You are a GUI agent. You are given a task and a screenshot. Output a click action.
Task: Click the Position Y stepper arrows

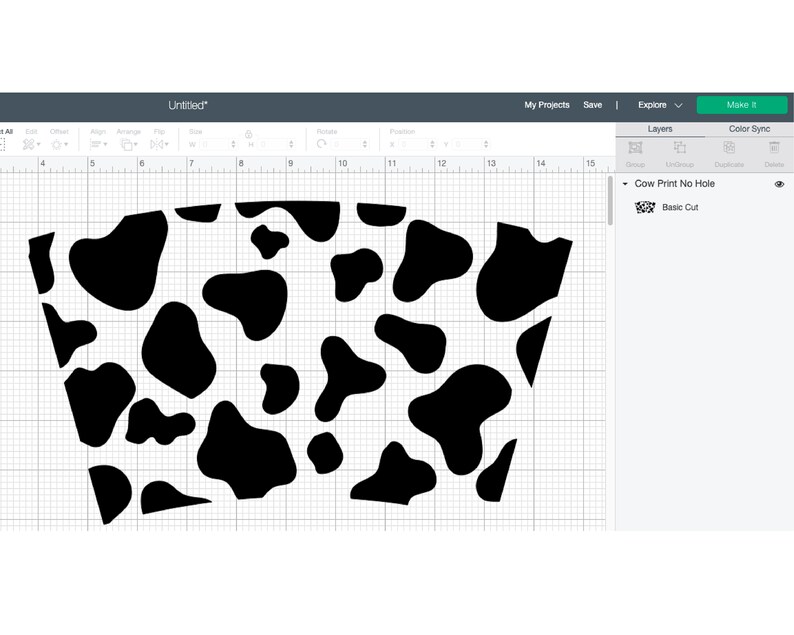[x=486, y=144]
